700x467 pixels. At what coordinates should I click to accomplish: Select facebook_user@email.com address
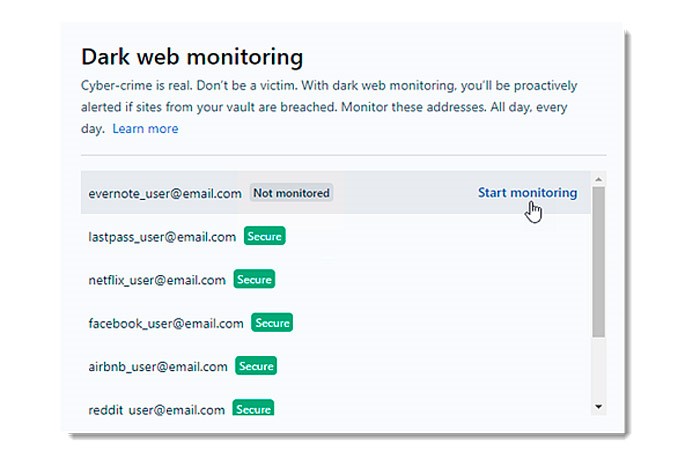[166, 323]
